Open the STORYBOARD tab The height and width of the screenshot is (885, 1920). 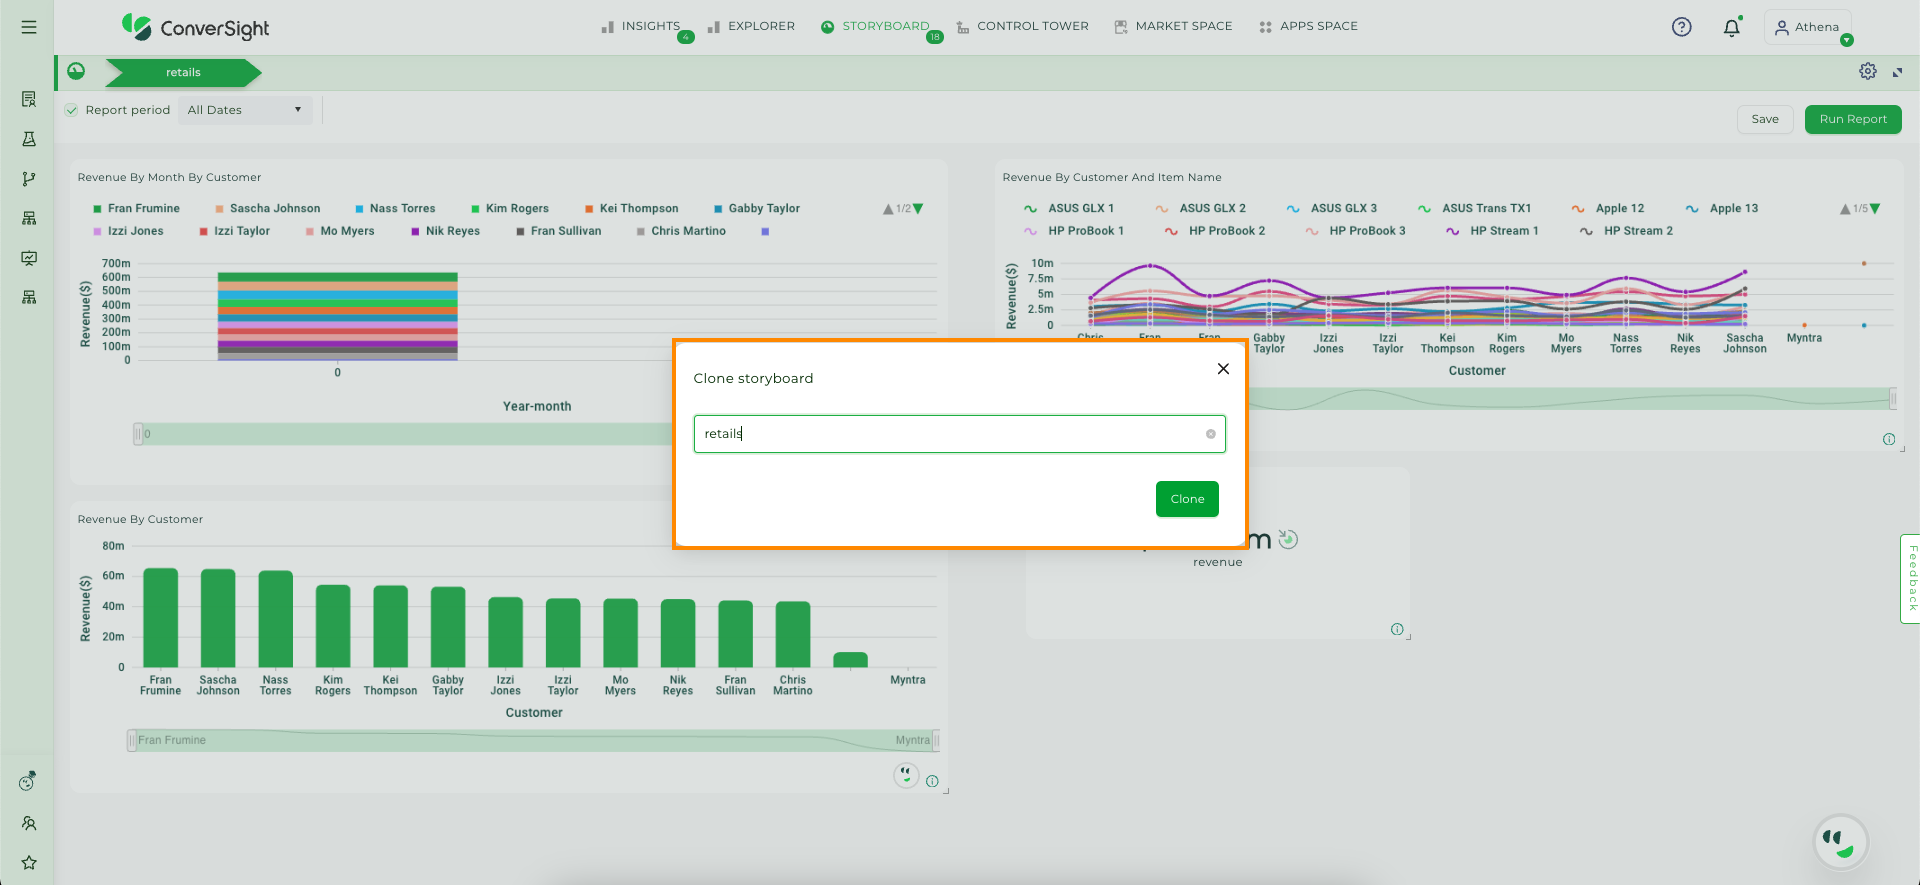(875, 27)
